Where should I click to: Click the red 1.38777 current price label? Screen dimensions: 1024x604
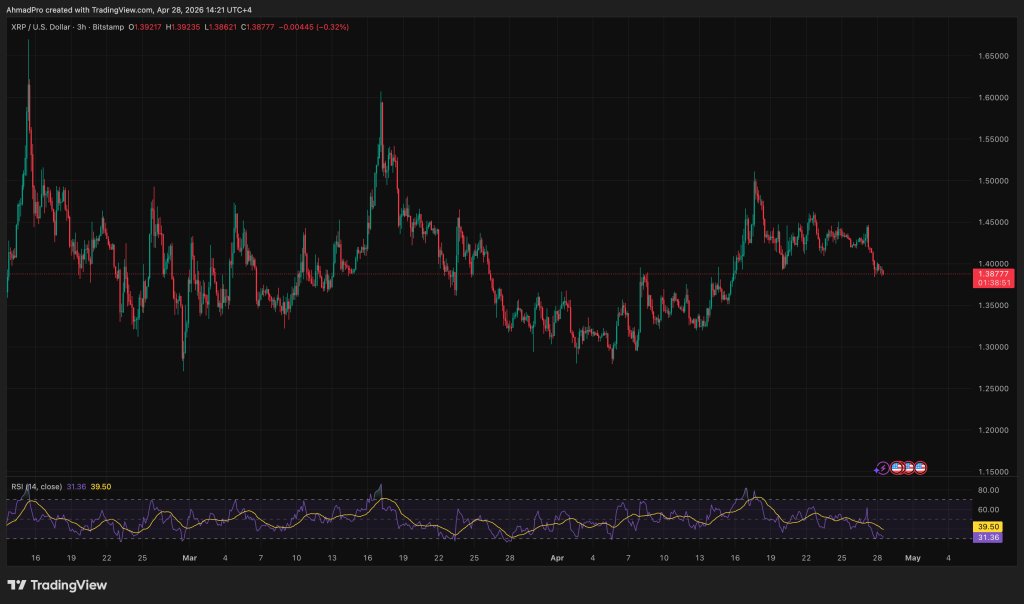[x=994, y=274]
